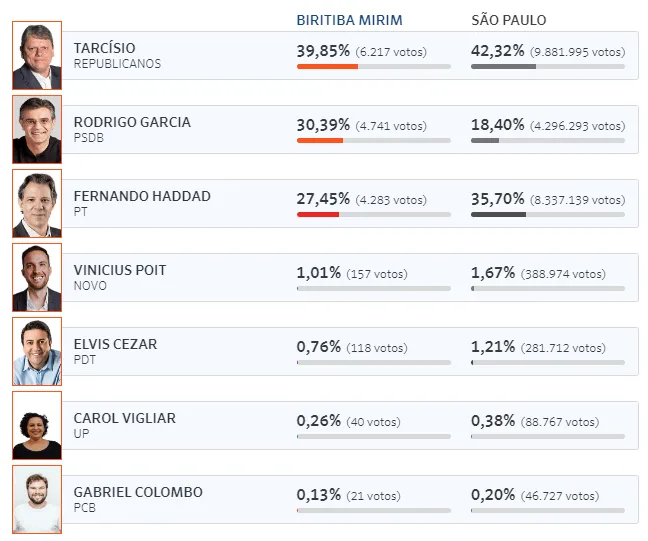
Task: Click the Rodrigo Garcia name
Action: pyautogui.click(x=132, y=122)
